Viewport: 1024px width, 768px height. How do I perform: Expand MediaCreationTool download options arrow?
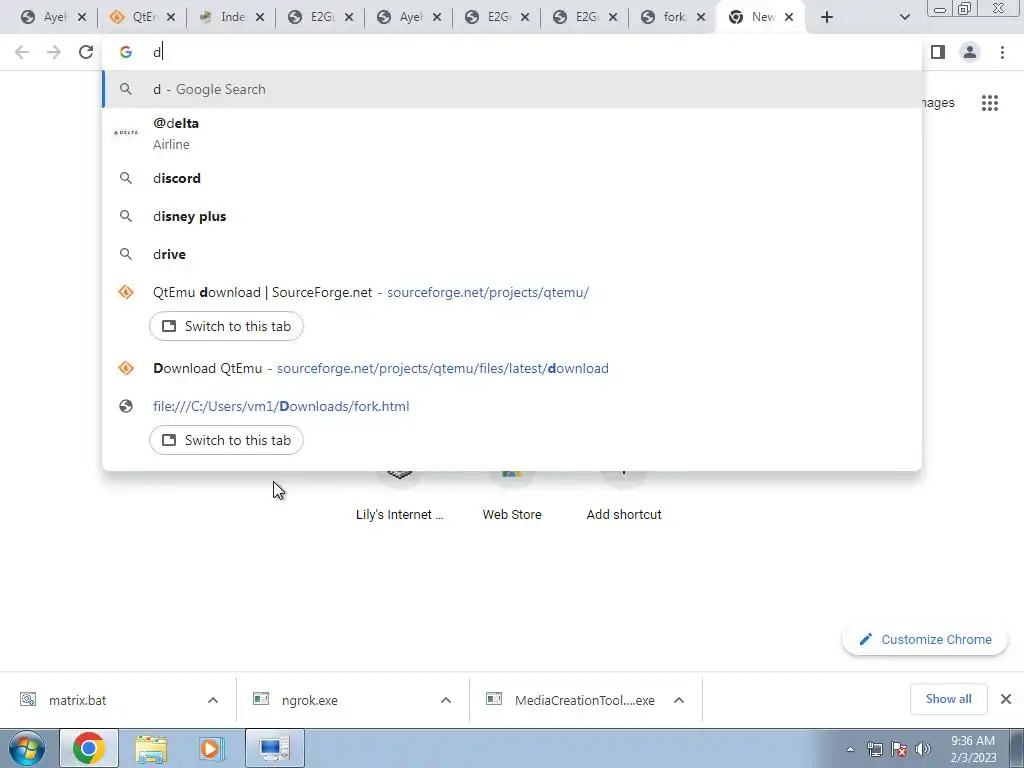679,700
